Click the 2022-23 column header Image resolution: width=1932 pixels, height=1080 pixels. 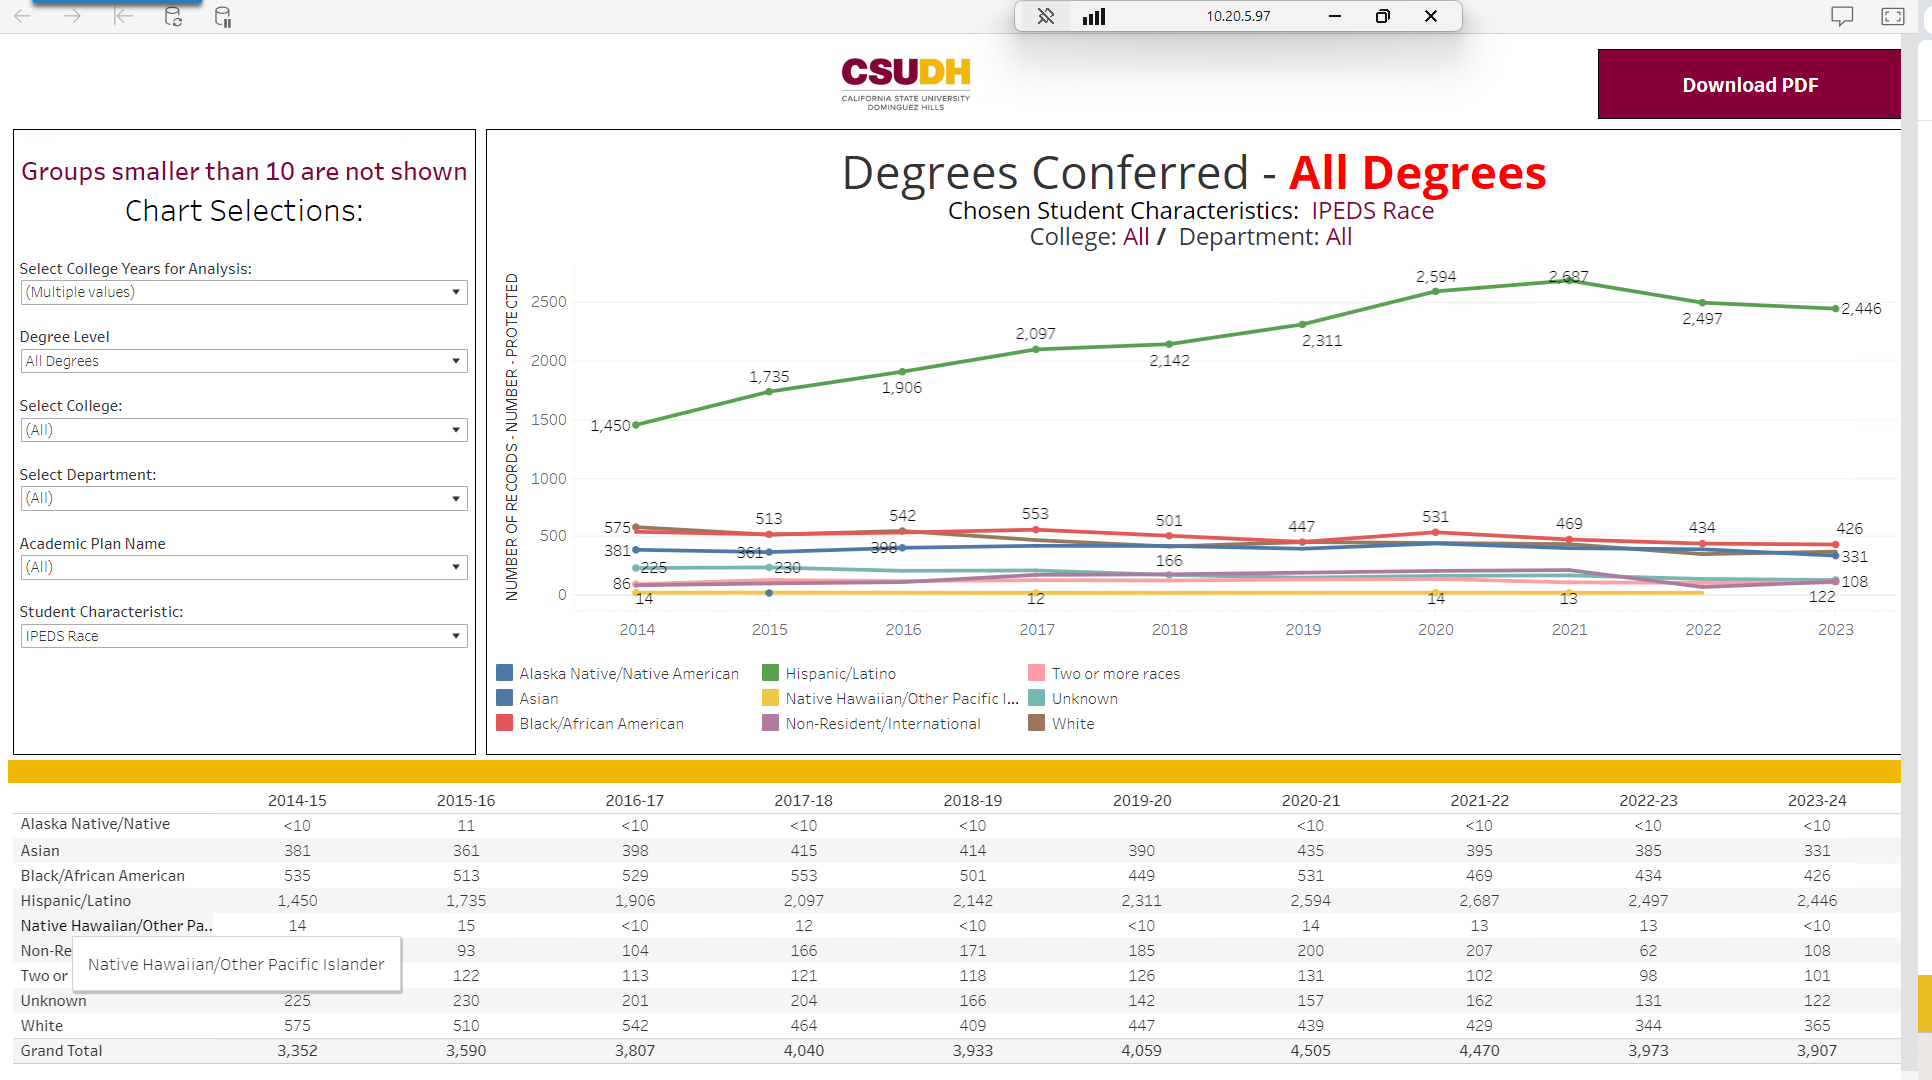point(1649,800)
